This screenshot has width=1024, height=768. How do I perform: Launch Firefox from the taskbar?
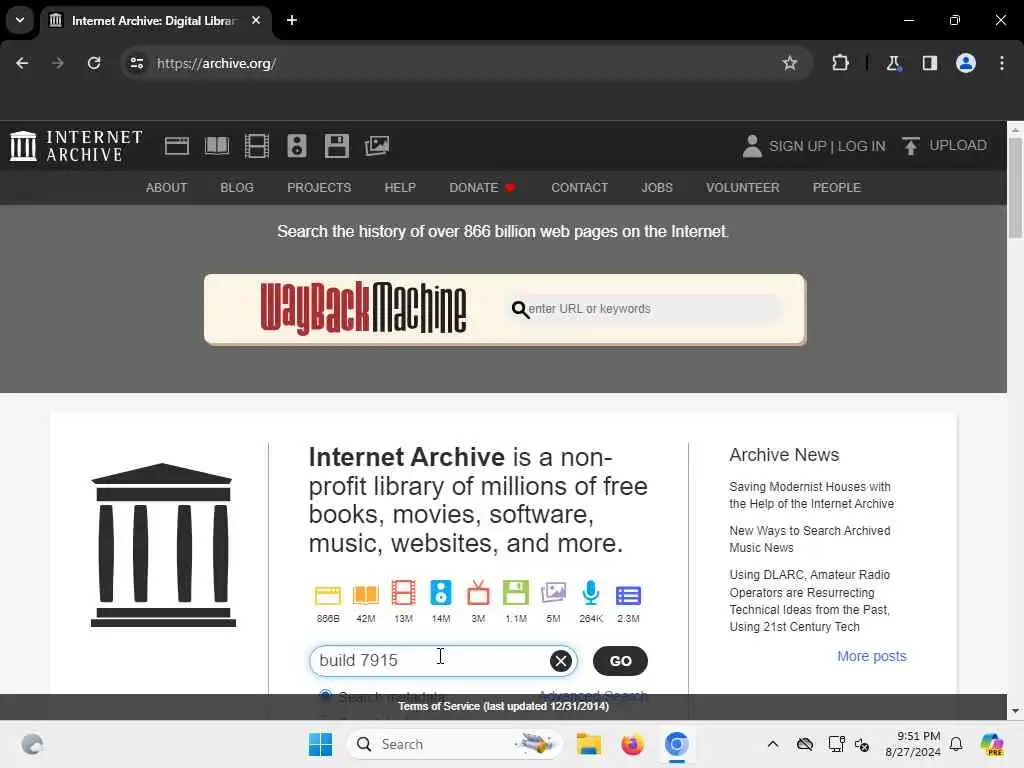[632, 744]
